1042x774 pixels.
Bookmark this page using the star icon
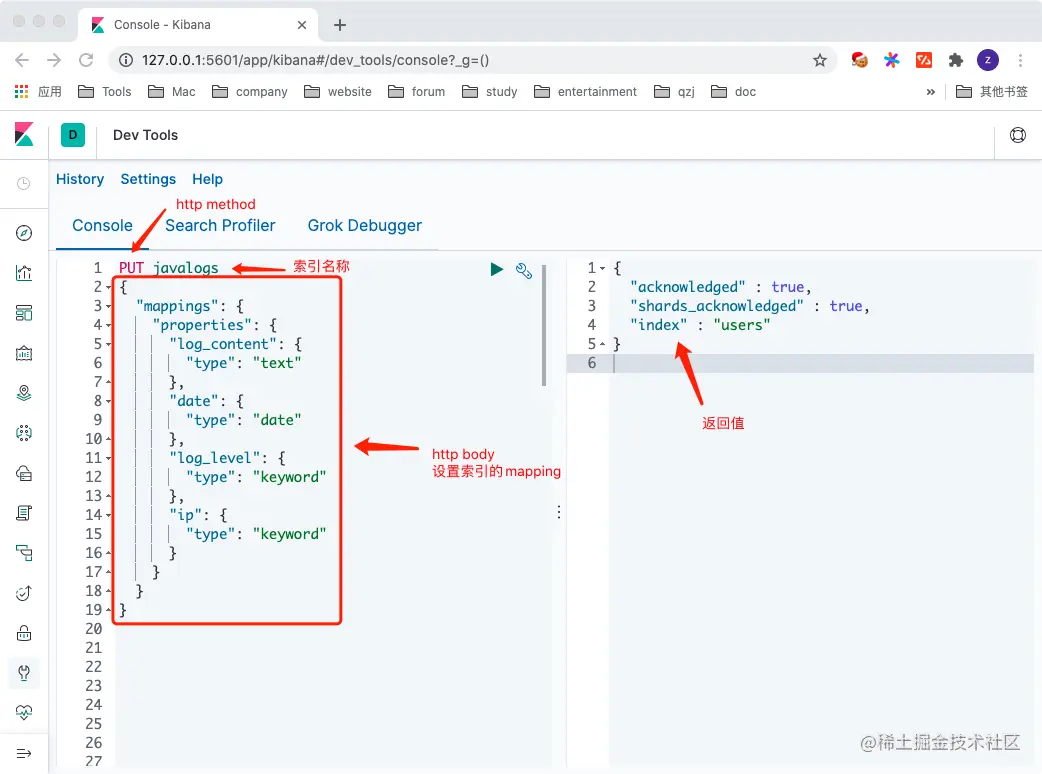click(x=820, y=60)
